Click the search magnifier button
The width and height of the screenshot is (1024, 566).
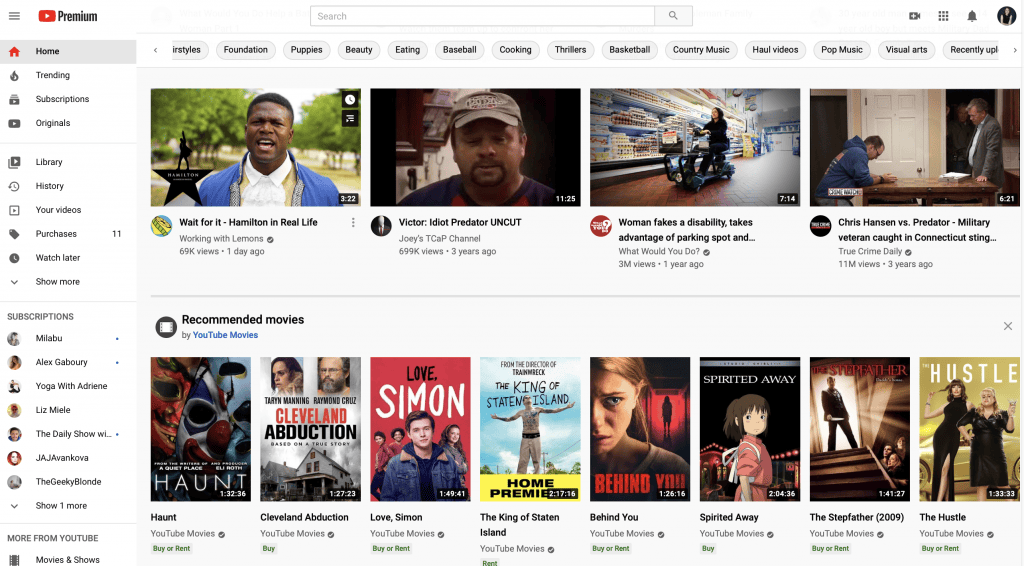(x=673, y=16)
